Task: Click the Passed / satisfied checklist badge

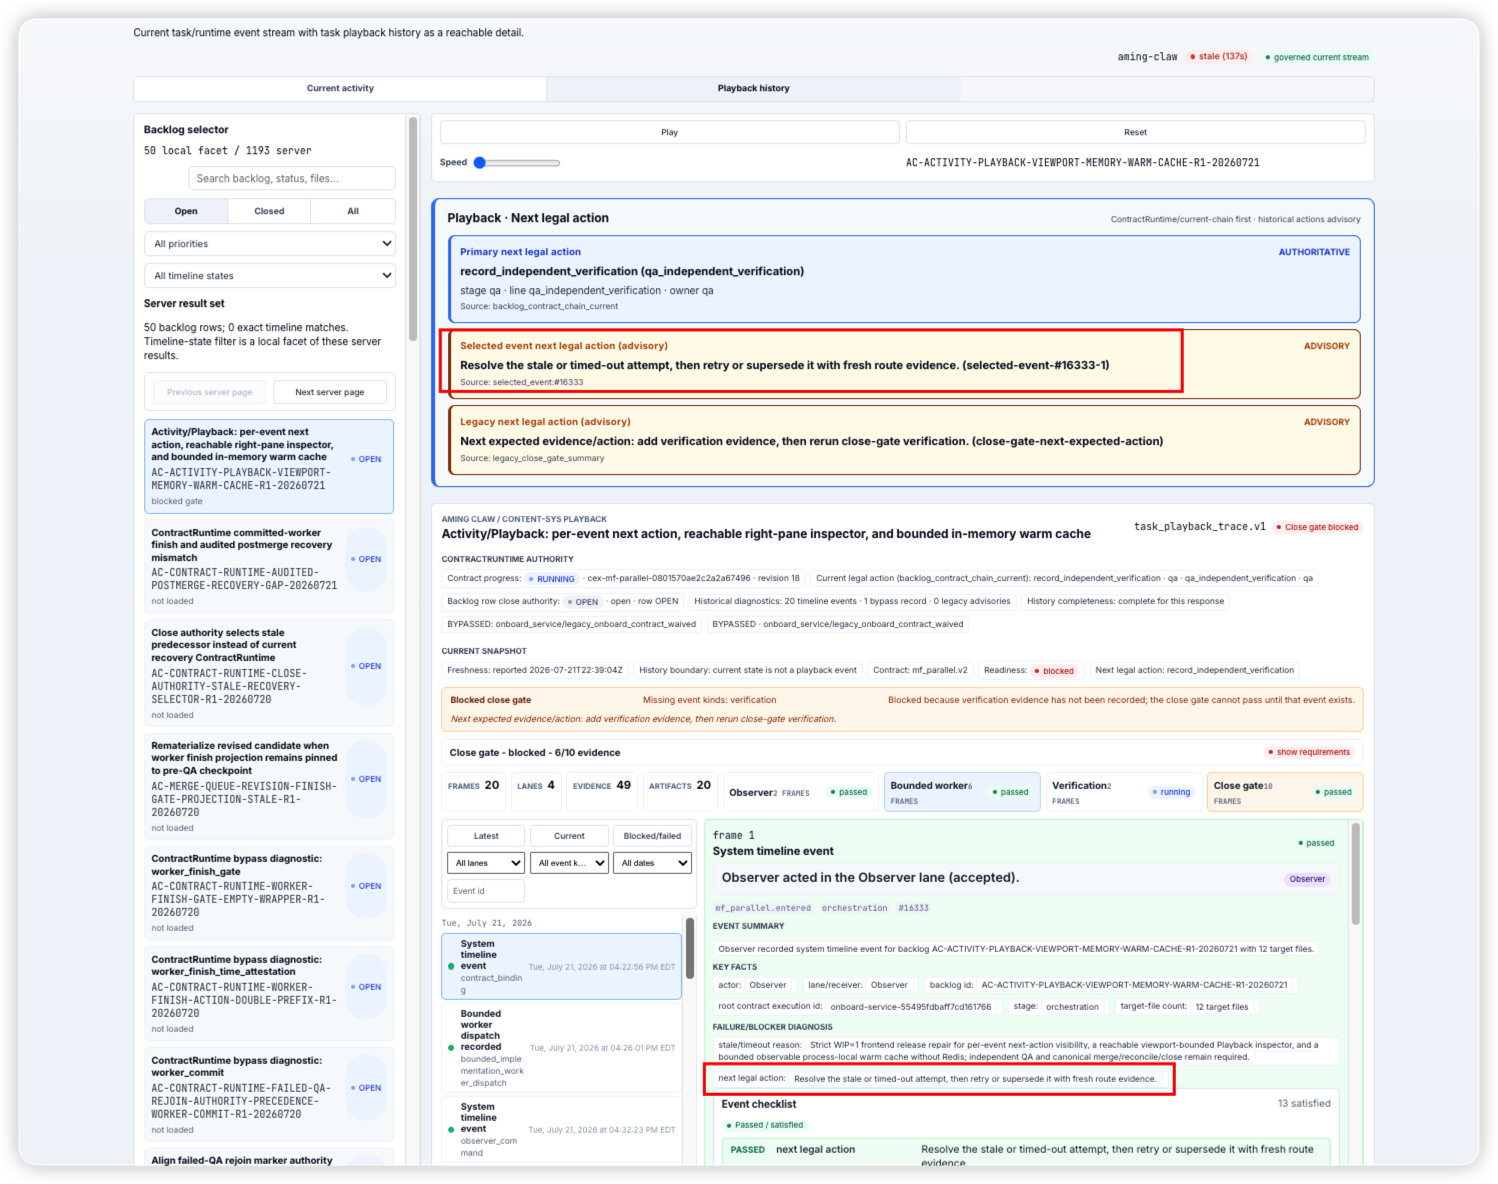Action: pyautogui.click(x=765, y=1125)
